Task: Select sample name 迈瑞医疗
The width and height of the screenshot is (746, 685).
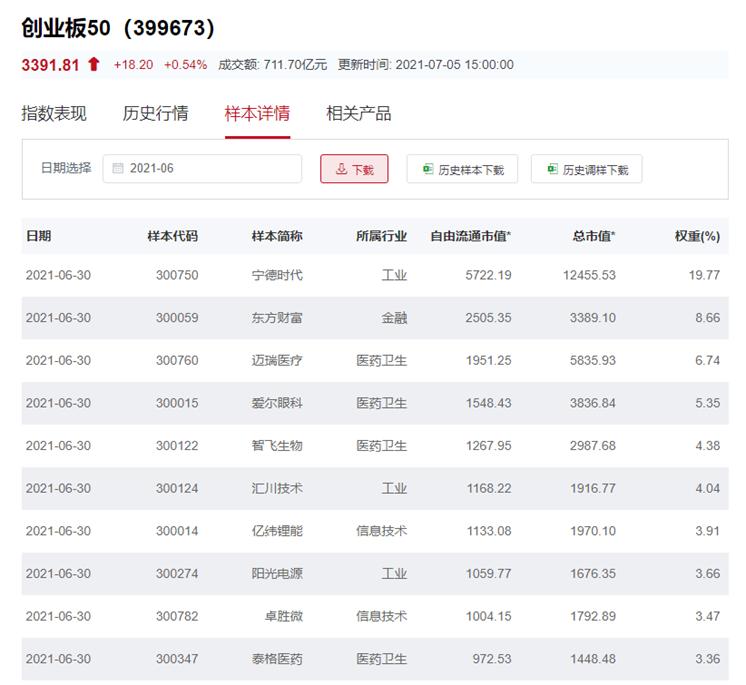Action: tap(277, 360)
